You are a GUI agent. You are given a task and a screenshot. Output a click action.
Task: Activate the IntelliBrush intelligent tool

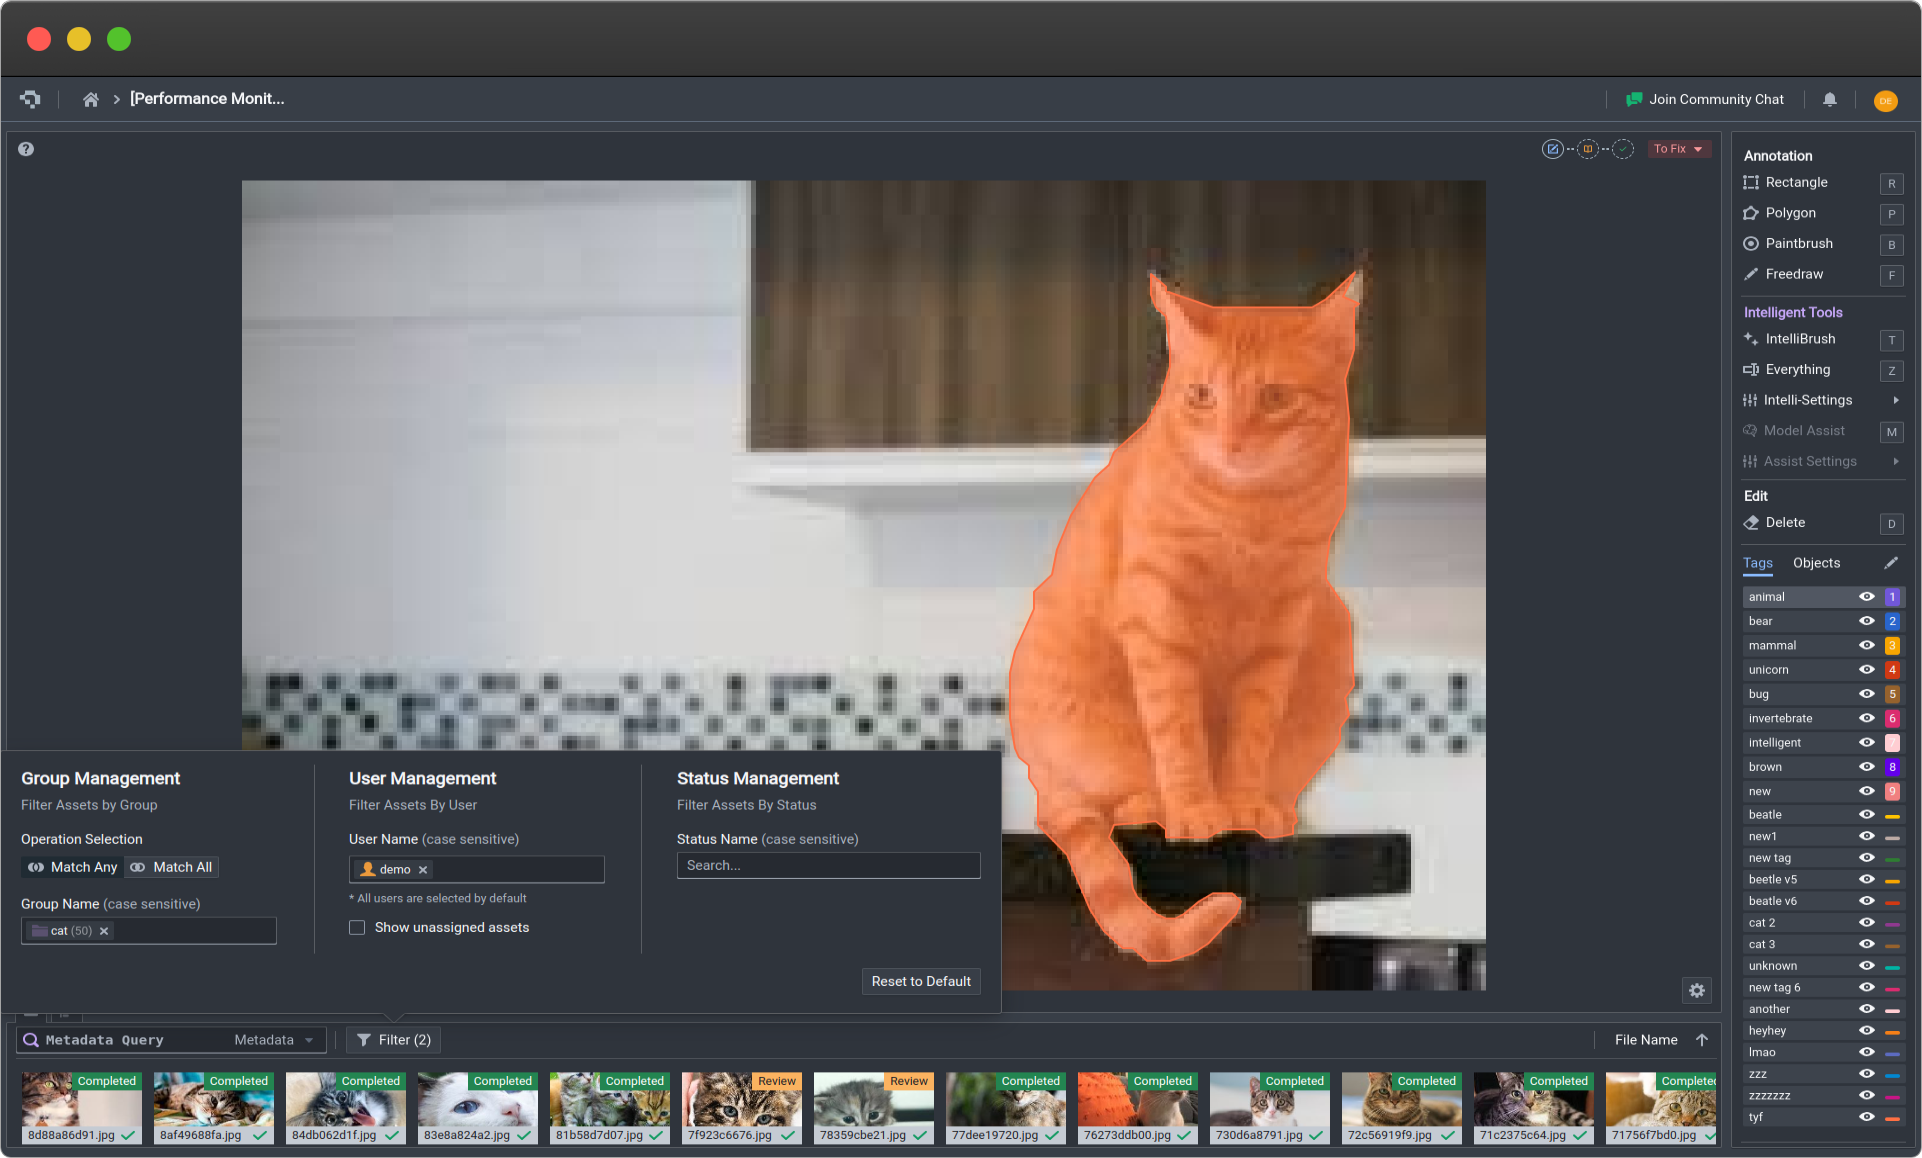[1798, 339]
